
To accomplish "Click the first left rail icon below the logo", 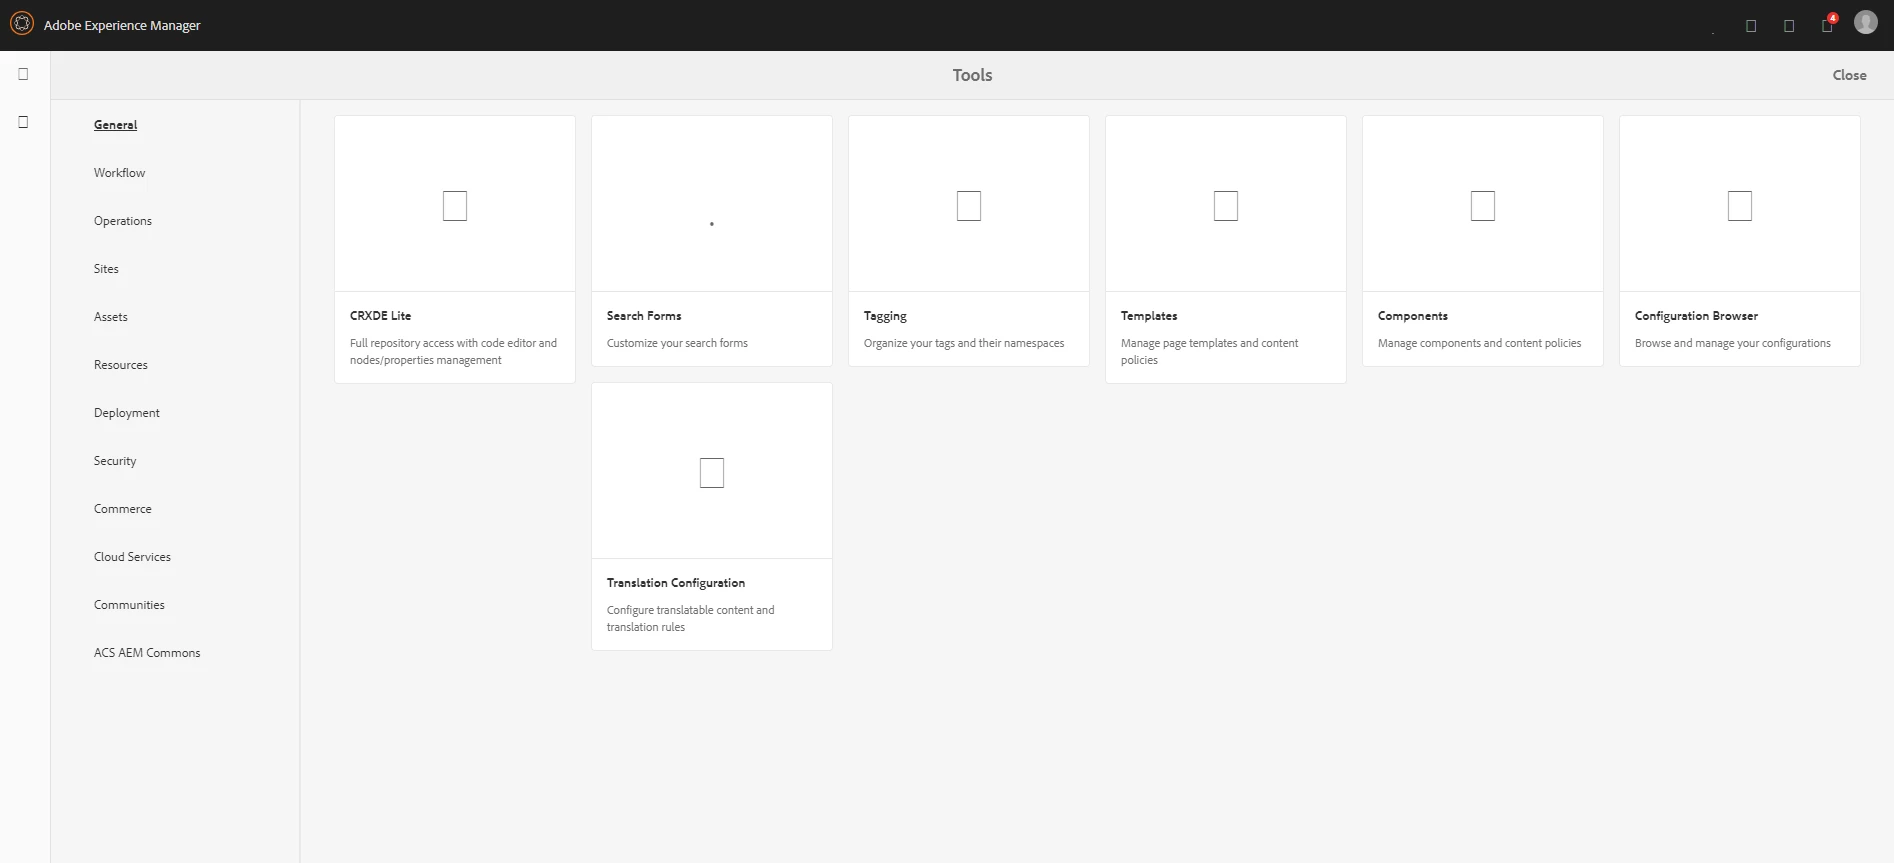I will [x=23, y=74].
